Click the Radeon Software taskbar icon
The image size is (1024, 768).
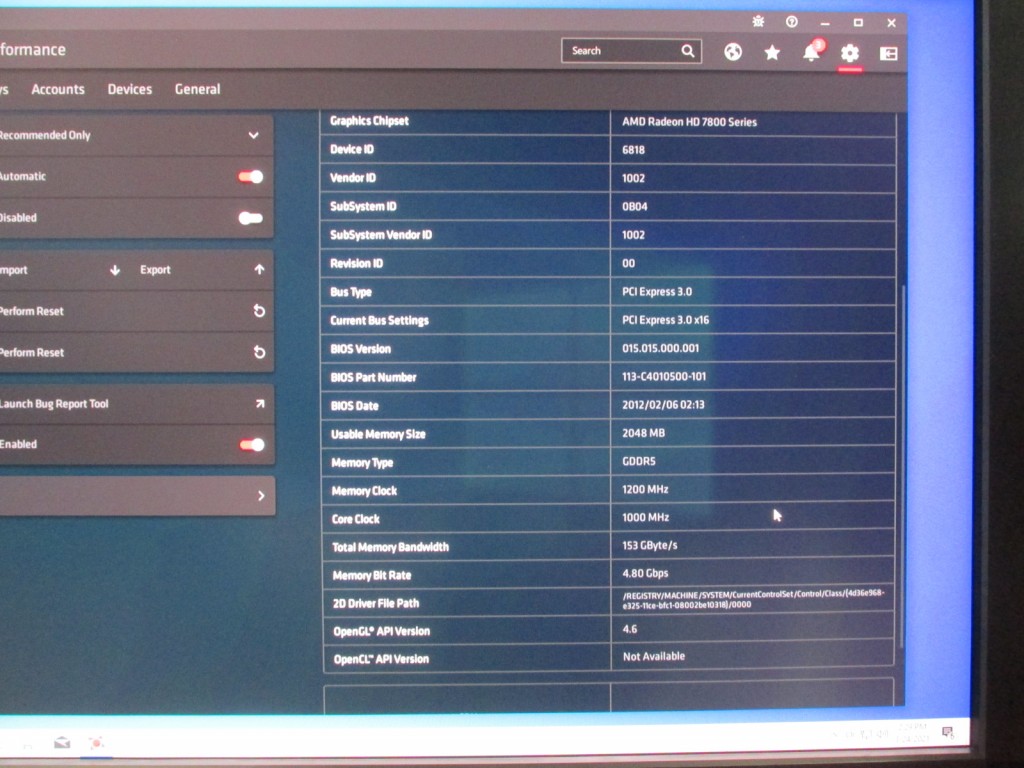96,743
